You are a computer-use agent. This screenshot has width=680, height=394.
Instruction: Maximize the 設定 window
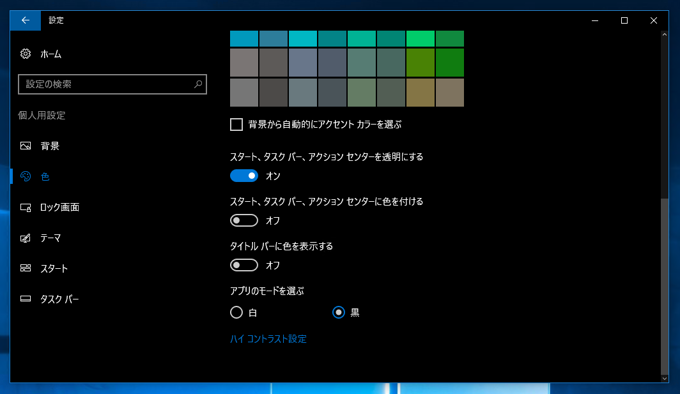pos(624,20)
